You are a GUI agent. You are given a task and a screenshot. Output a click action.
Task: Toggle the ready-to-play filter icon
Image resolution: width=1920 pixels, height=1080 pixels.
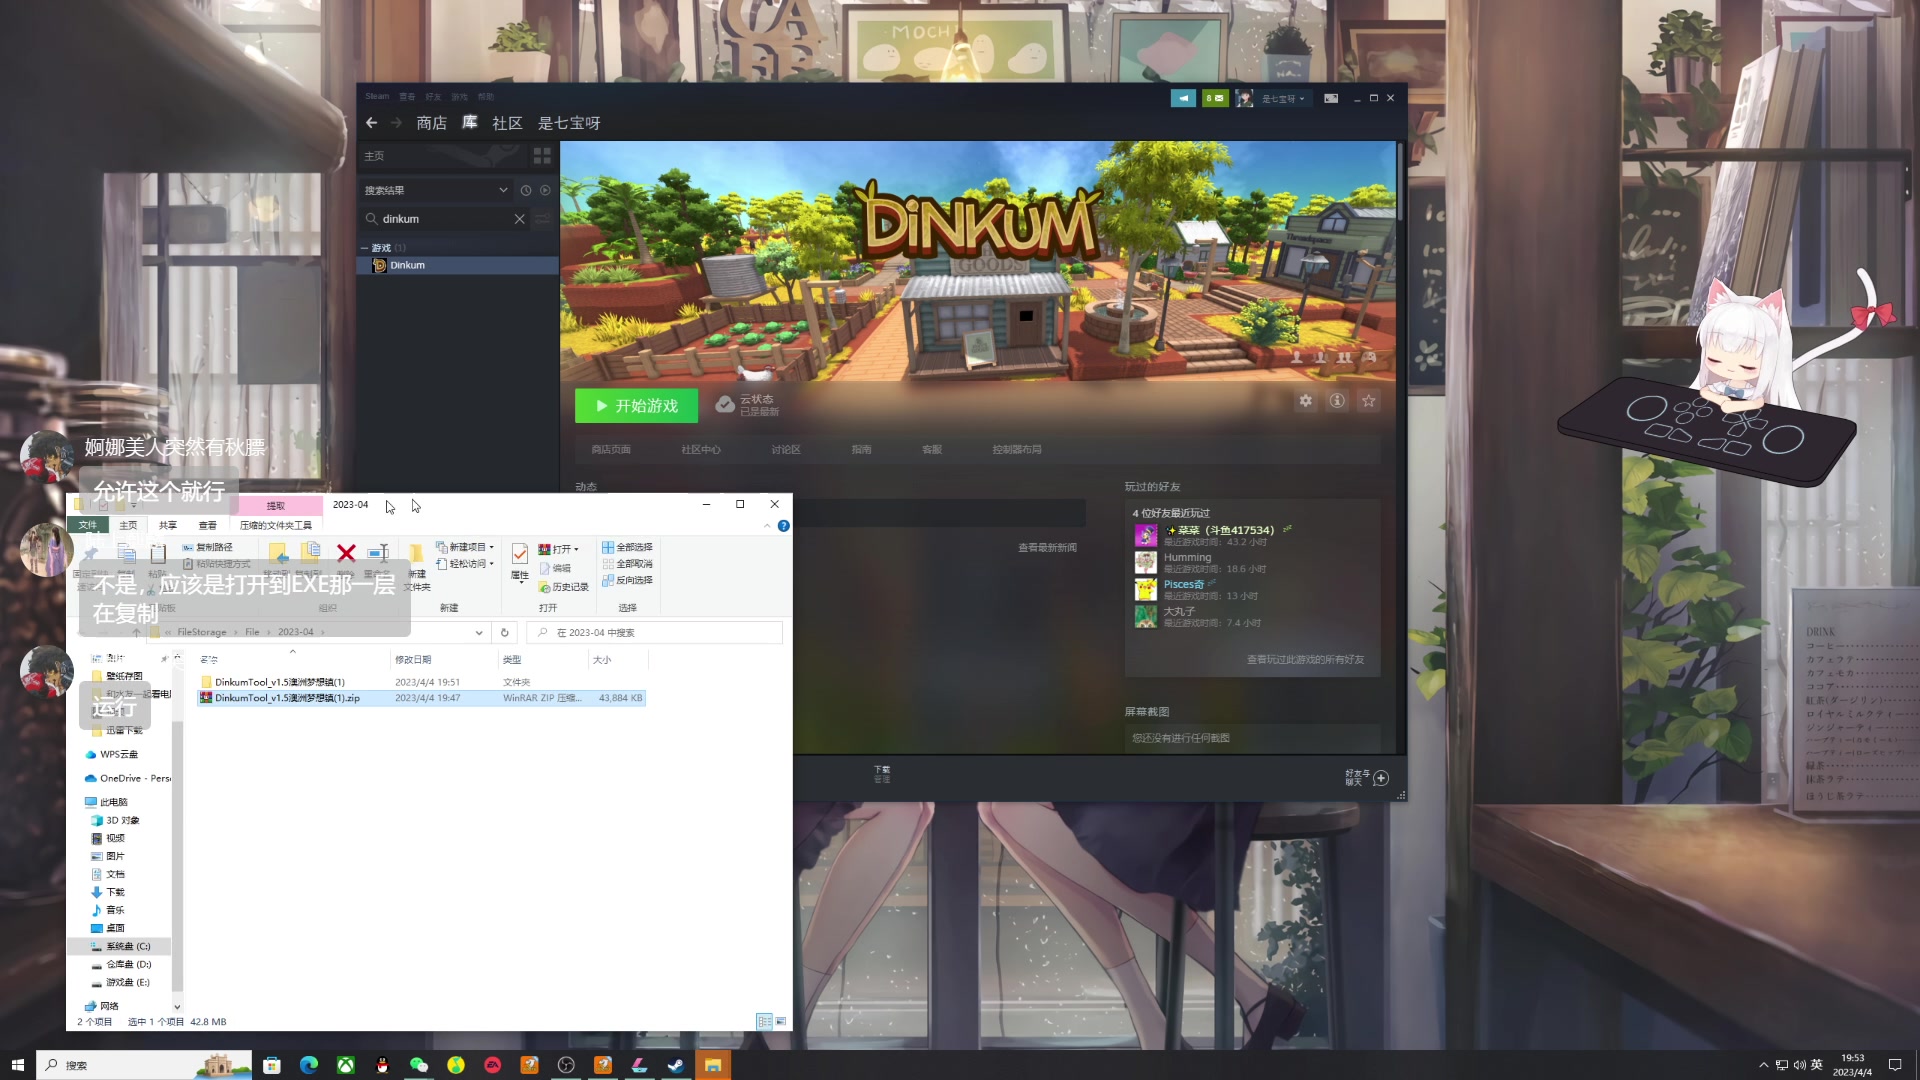click(545, 190)
